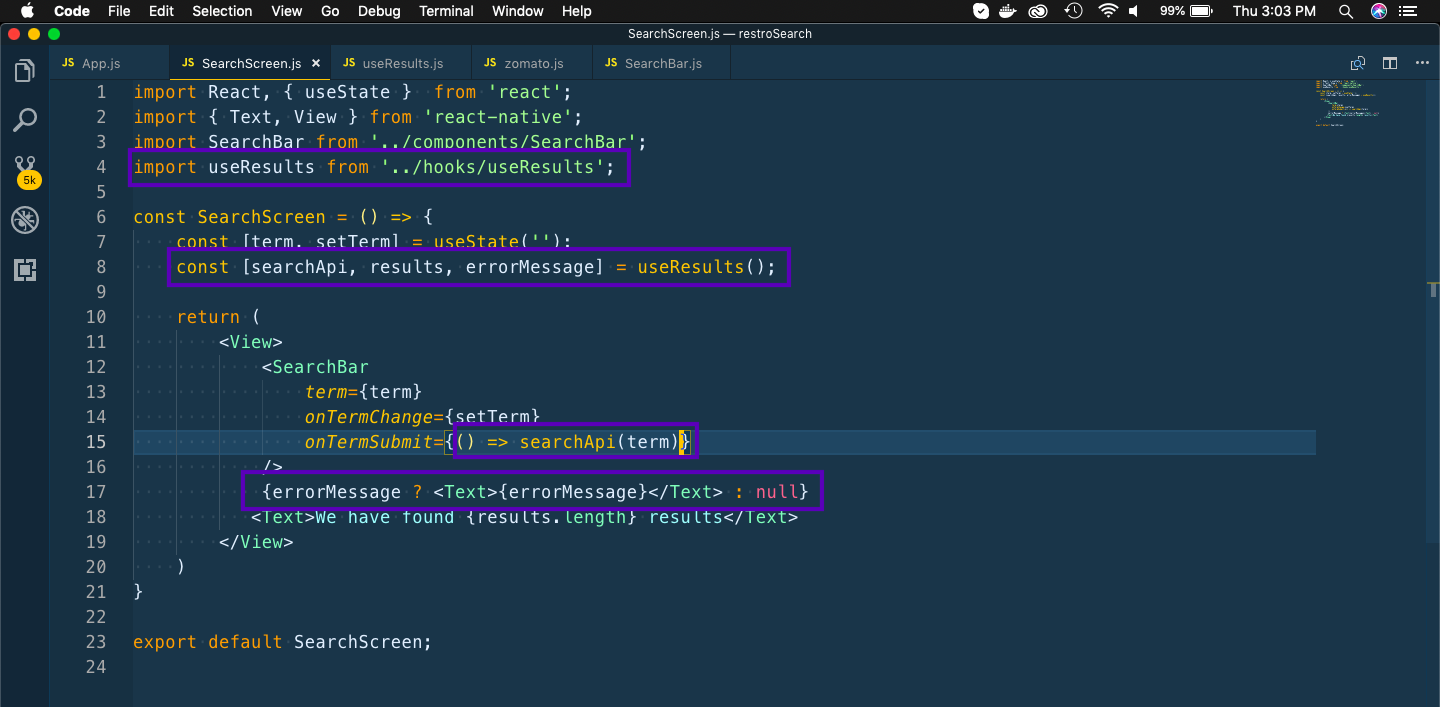Click line number 15 in gutter

click(x=96, y=442)
